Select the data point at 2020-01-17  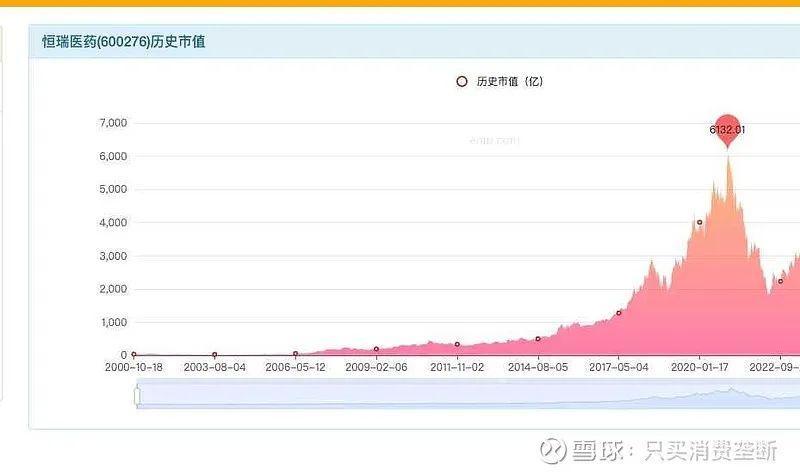pos(699,222)
